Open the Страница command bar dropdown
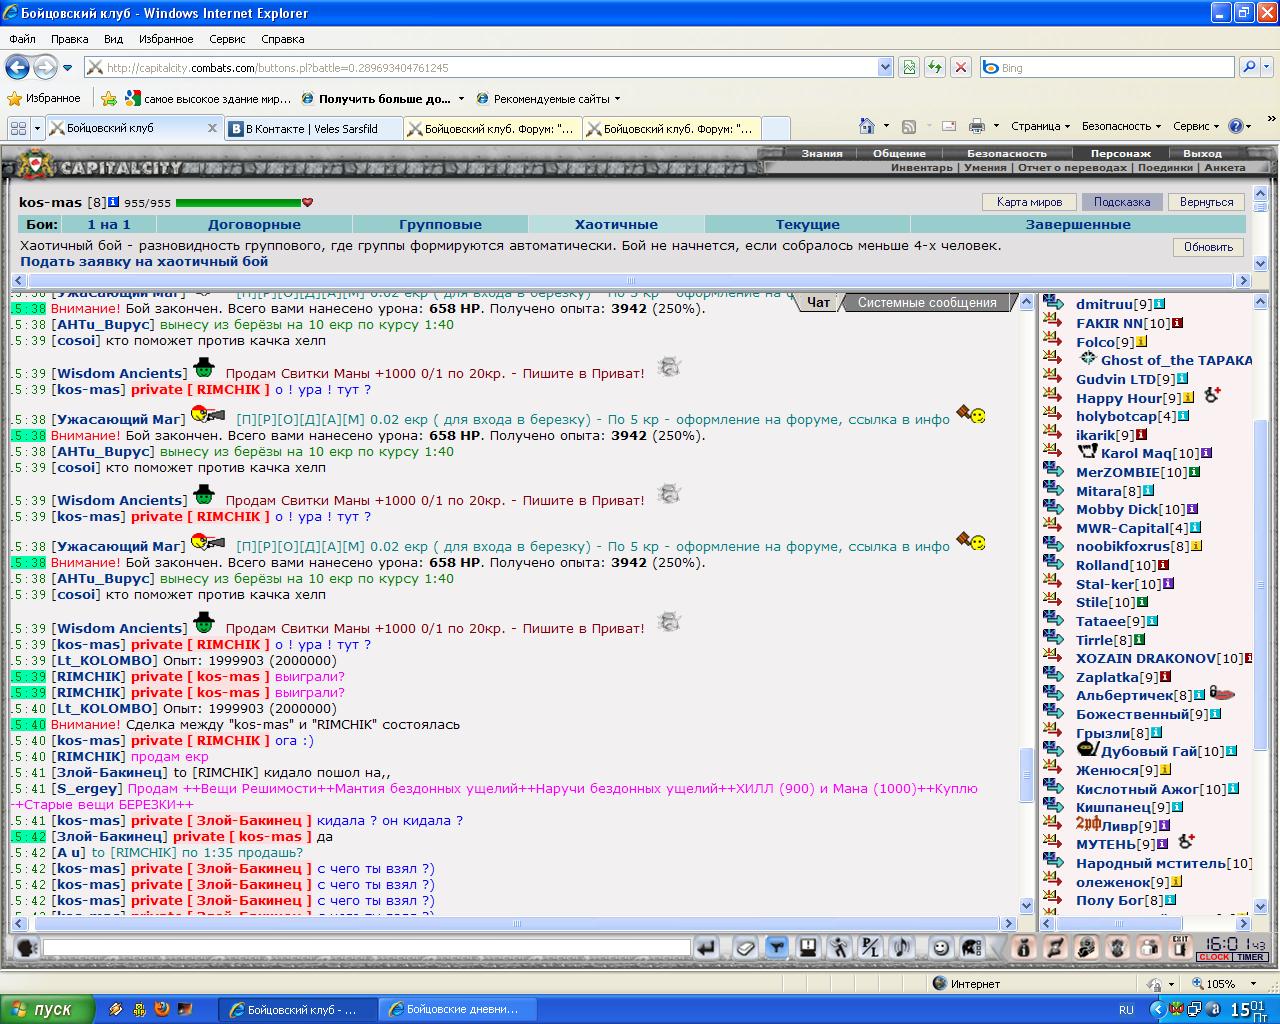The height and width of the screenshot is (1024, 1280). coord(1040,126)
